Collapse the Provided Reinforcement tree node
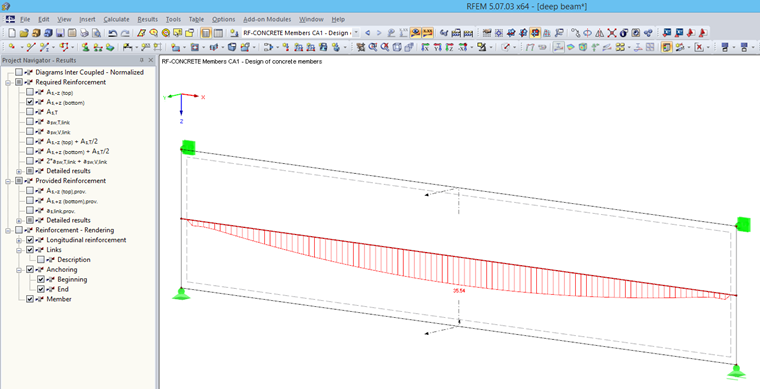 coord(8,181)
